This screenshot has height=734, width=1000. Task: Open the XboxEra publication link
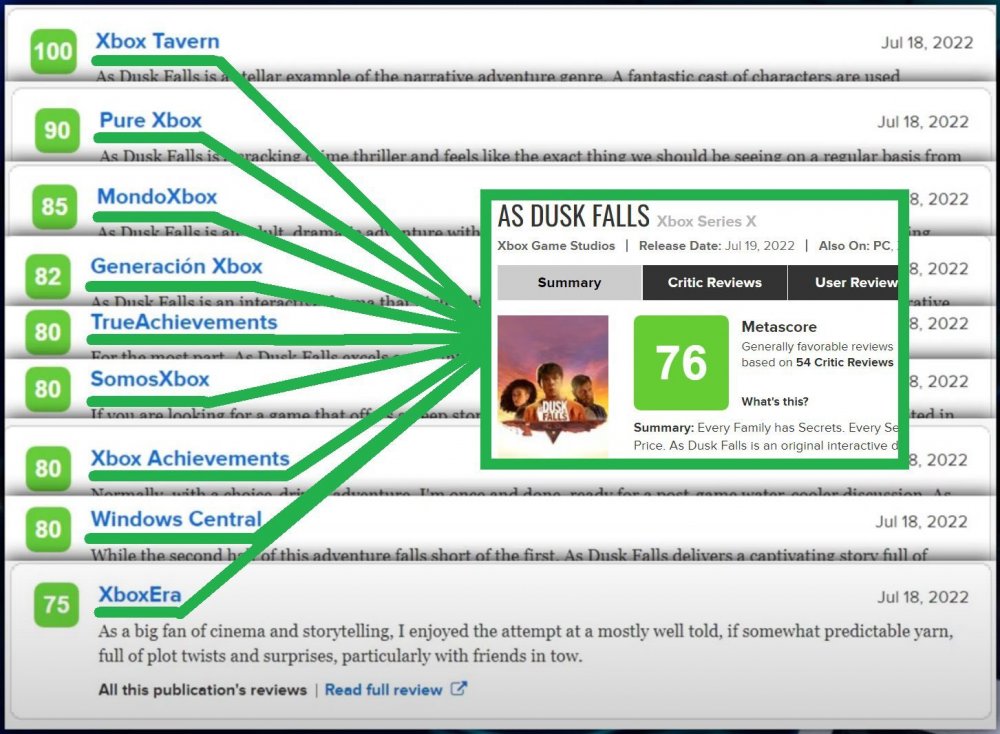(x=140, y=596)
